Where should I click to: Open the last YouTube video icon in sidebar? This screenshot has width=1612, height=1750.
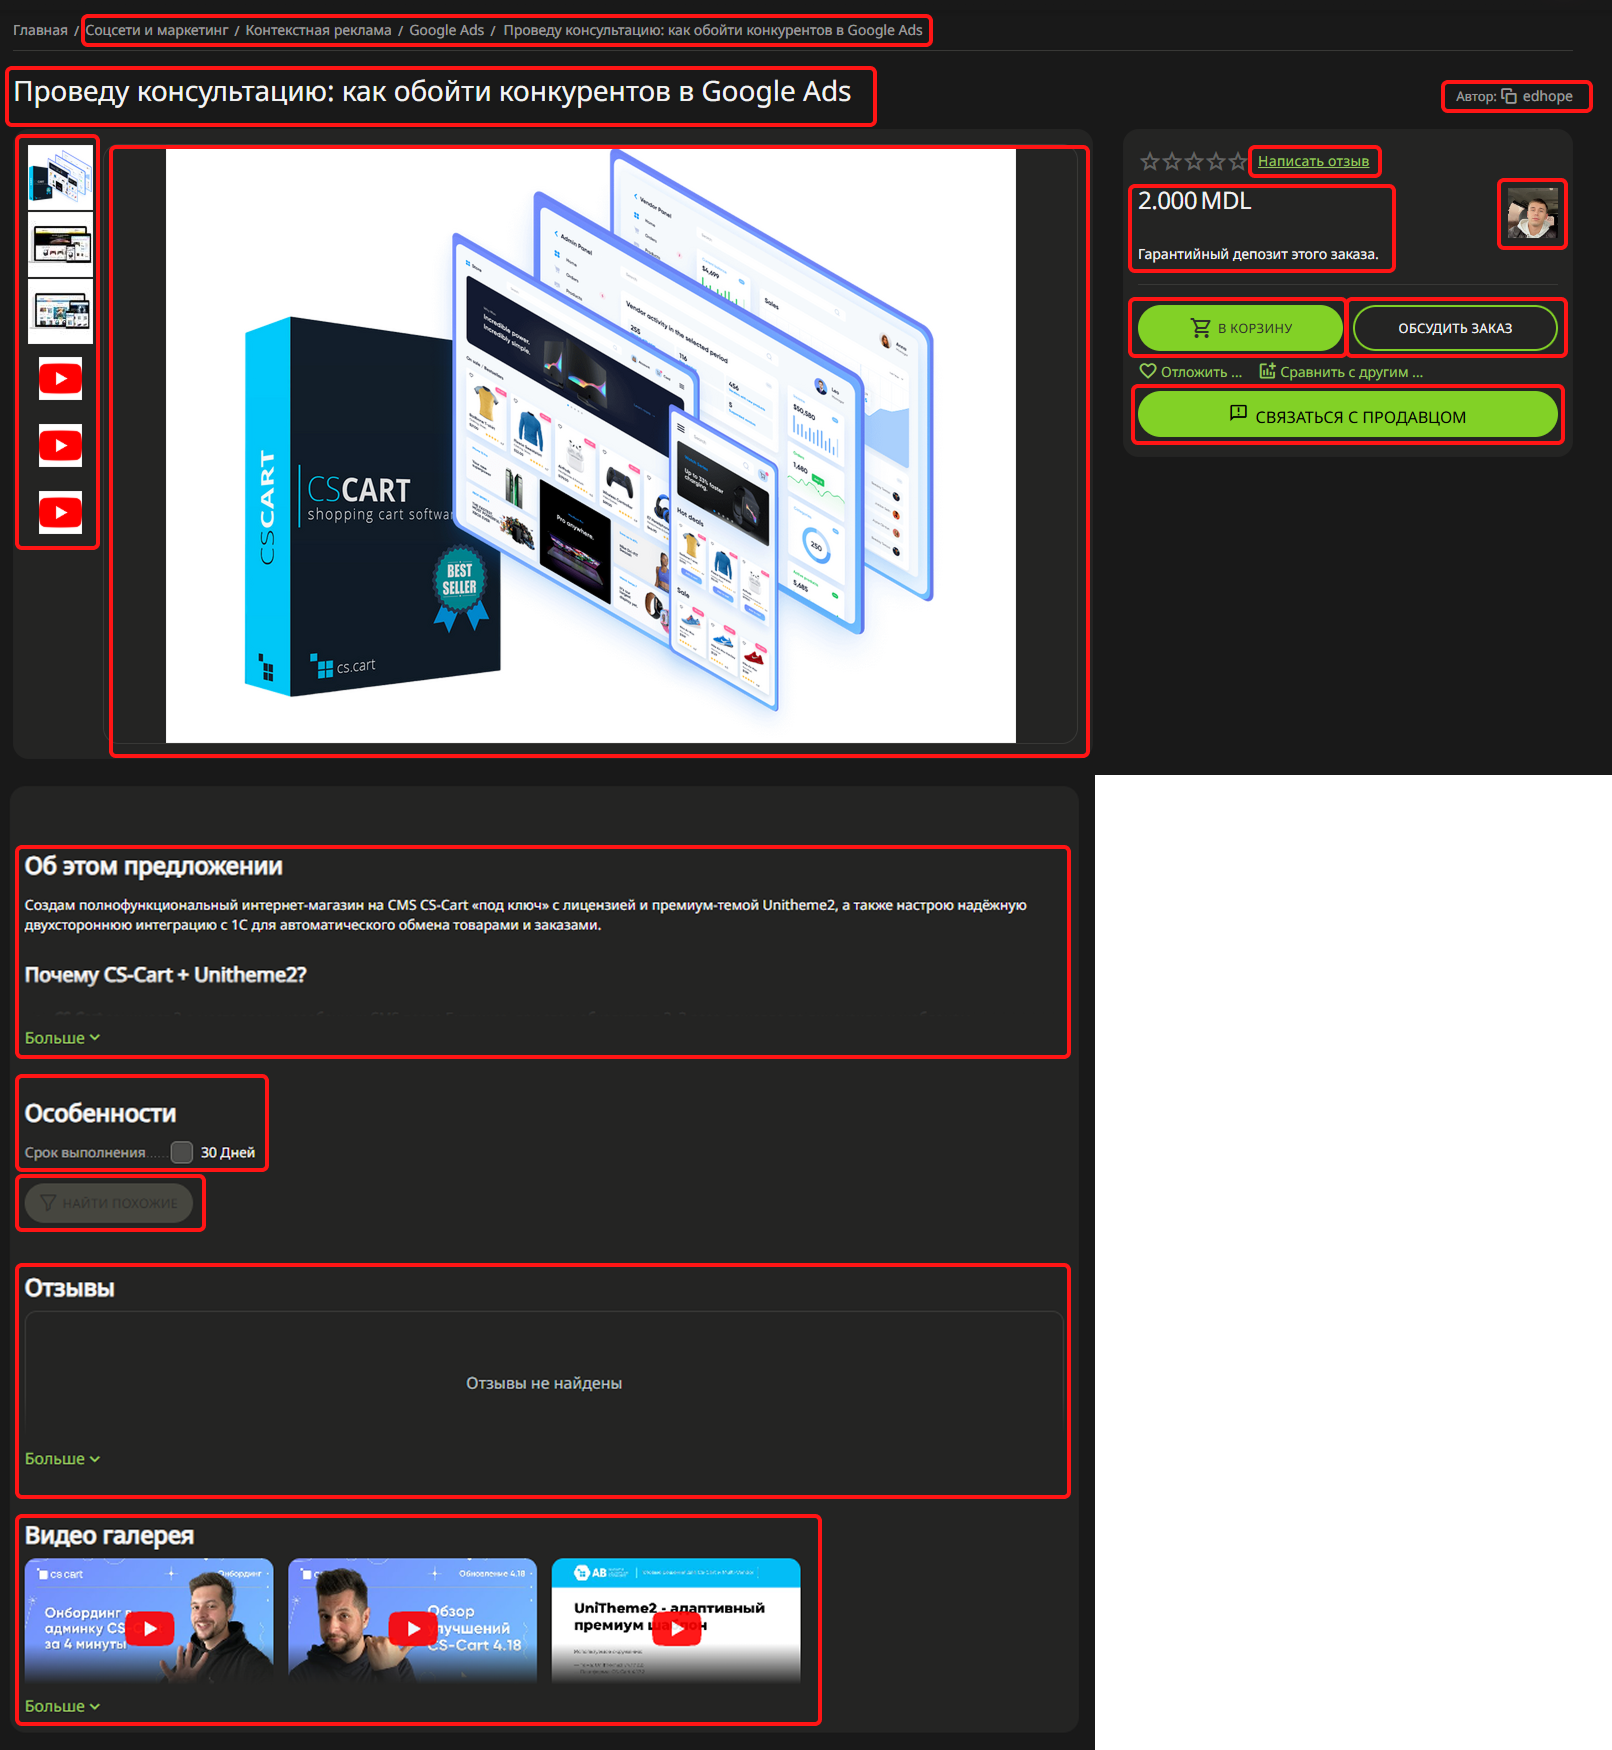click(x=60, y=512)
